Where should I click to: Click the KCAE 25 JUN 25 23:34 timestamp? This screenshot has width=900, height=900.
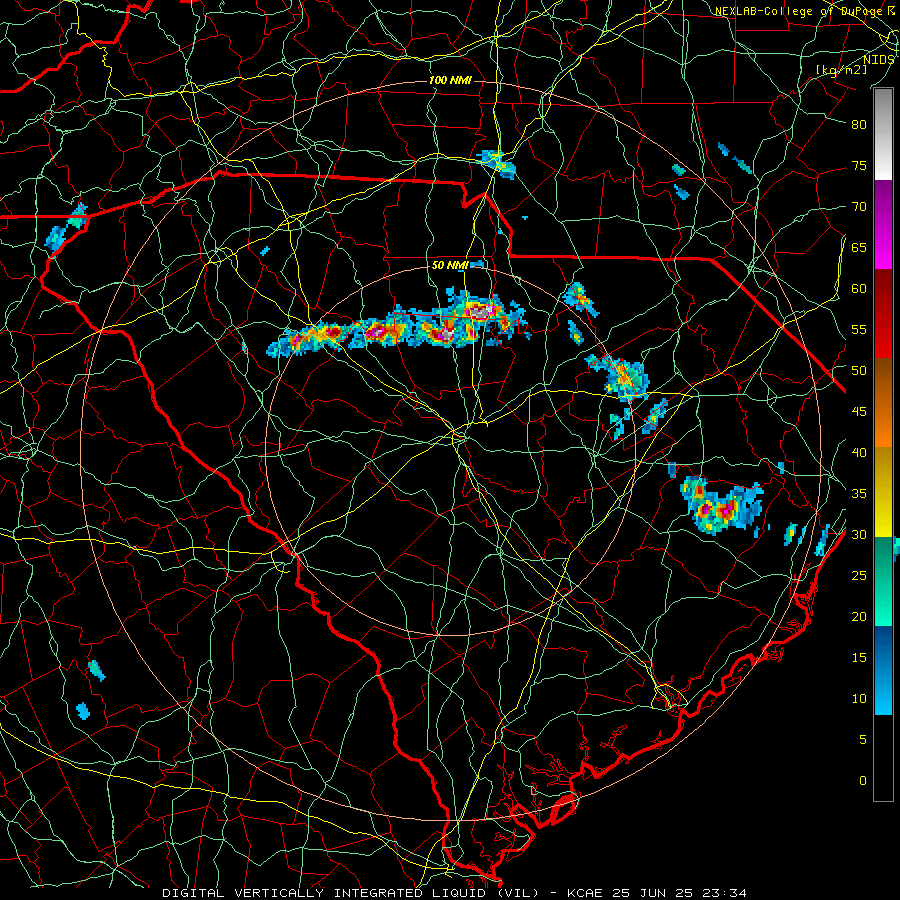click(x=657, y=893)
